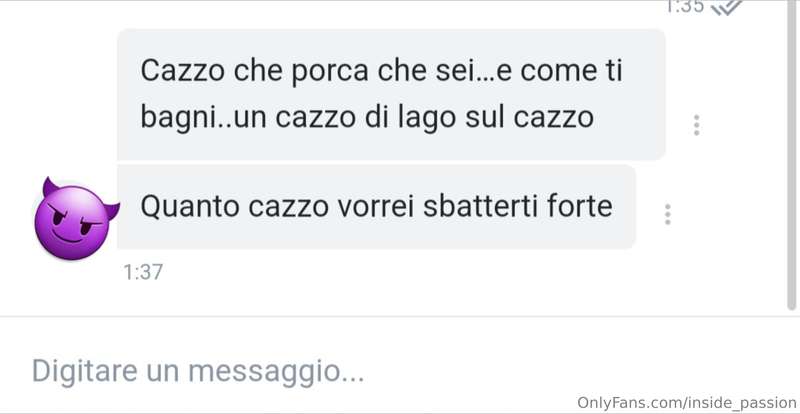Screen dimensions: 800x414
Task: Click the chat's vertical scrollbar
Action: click(792, 155)
